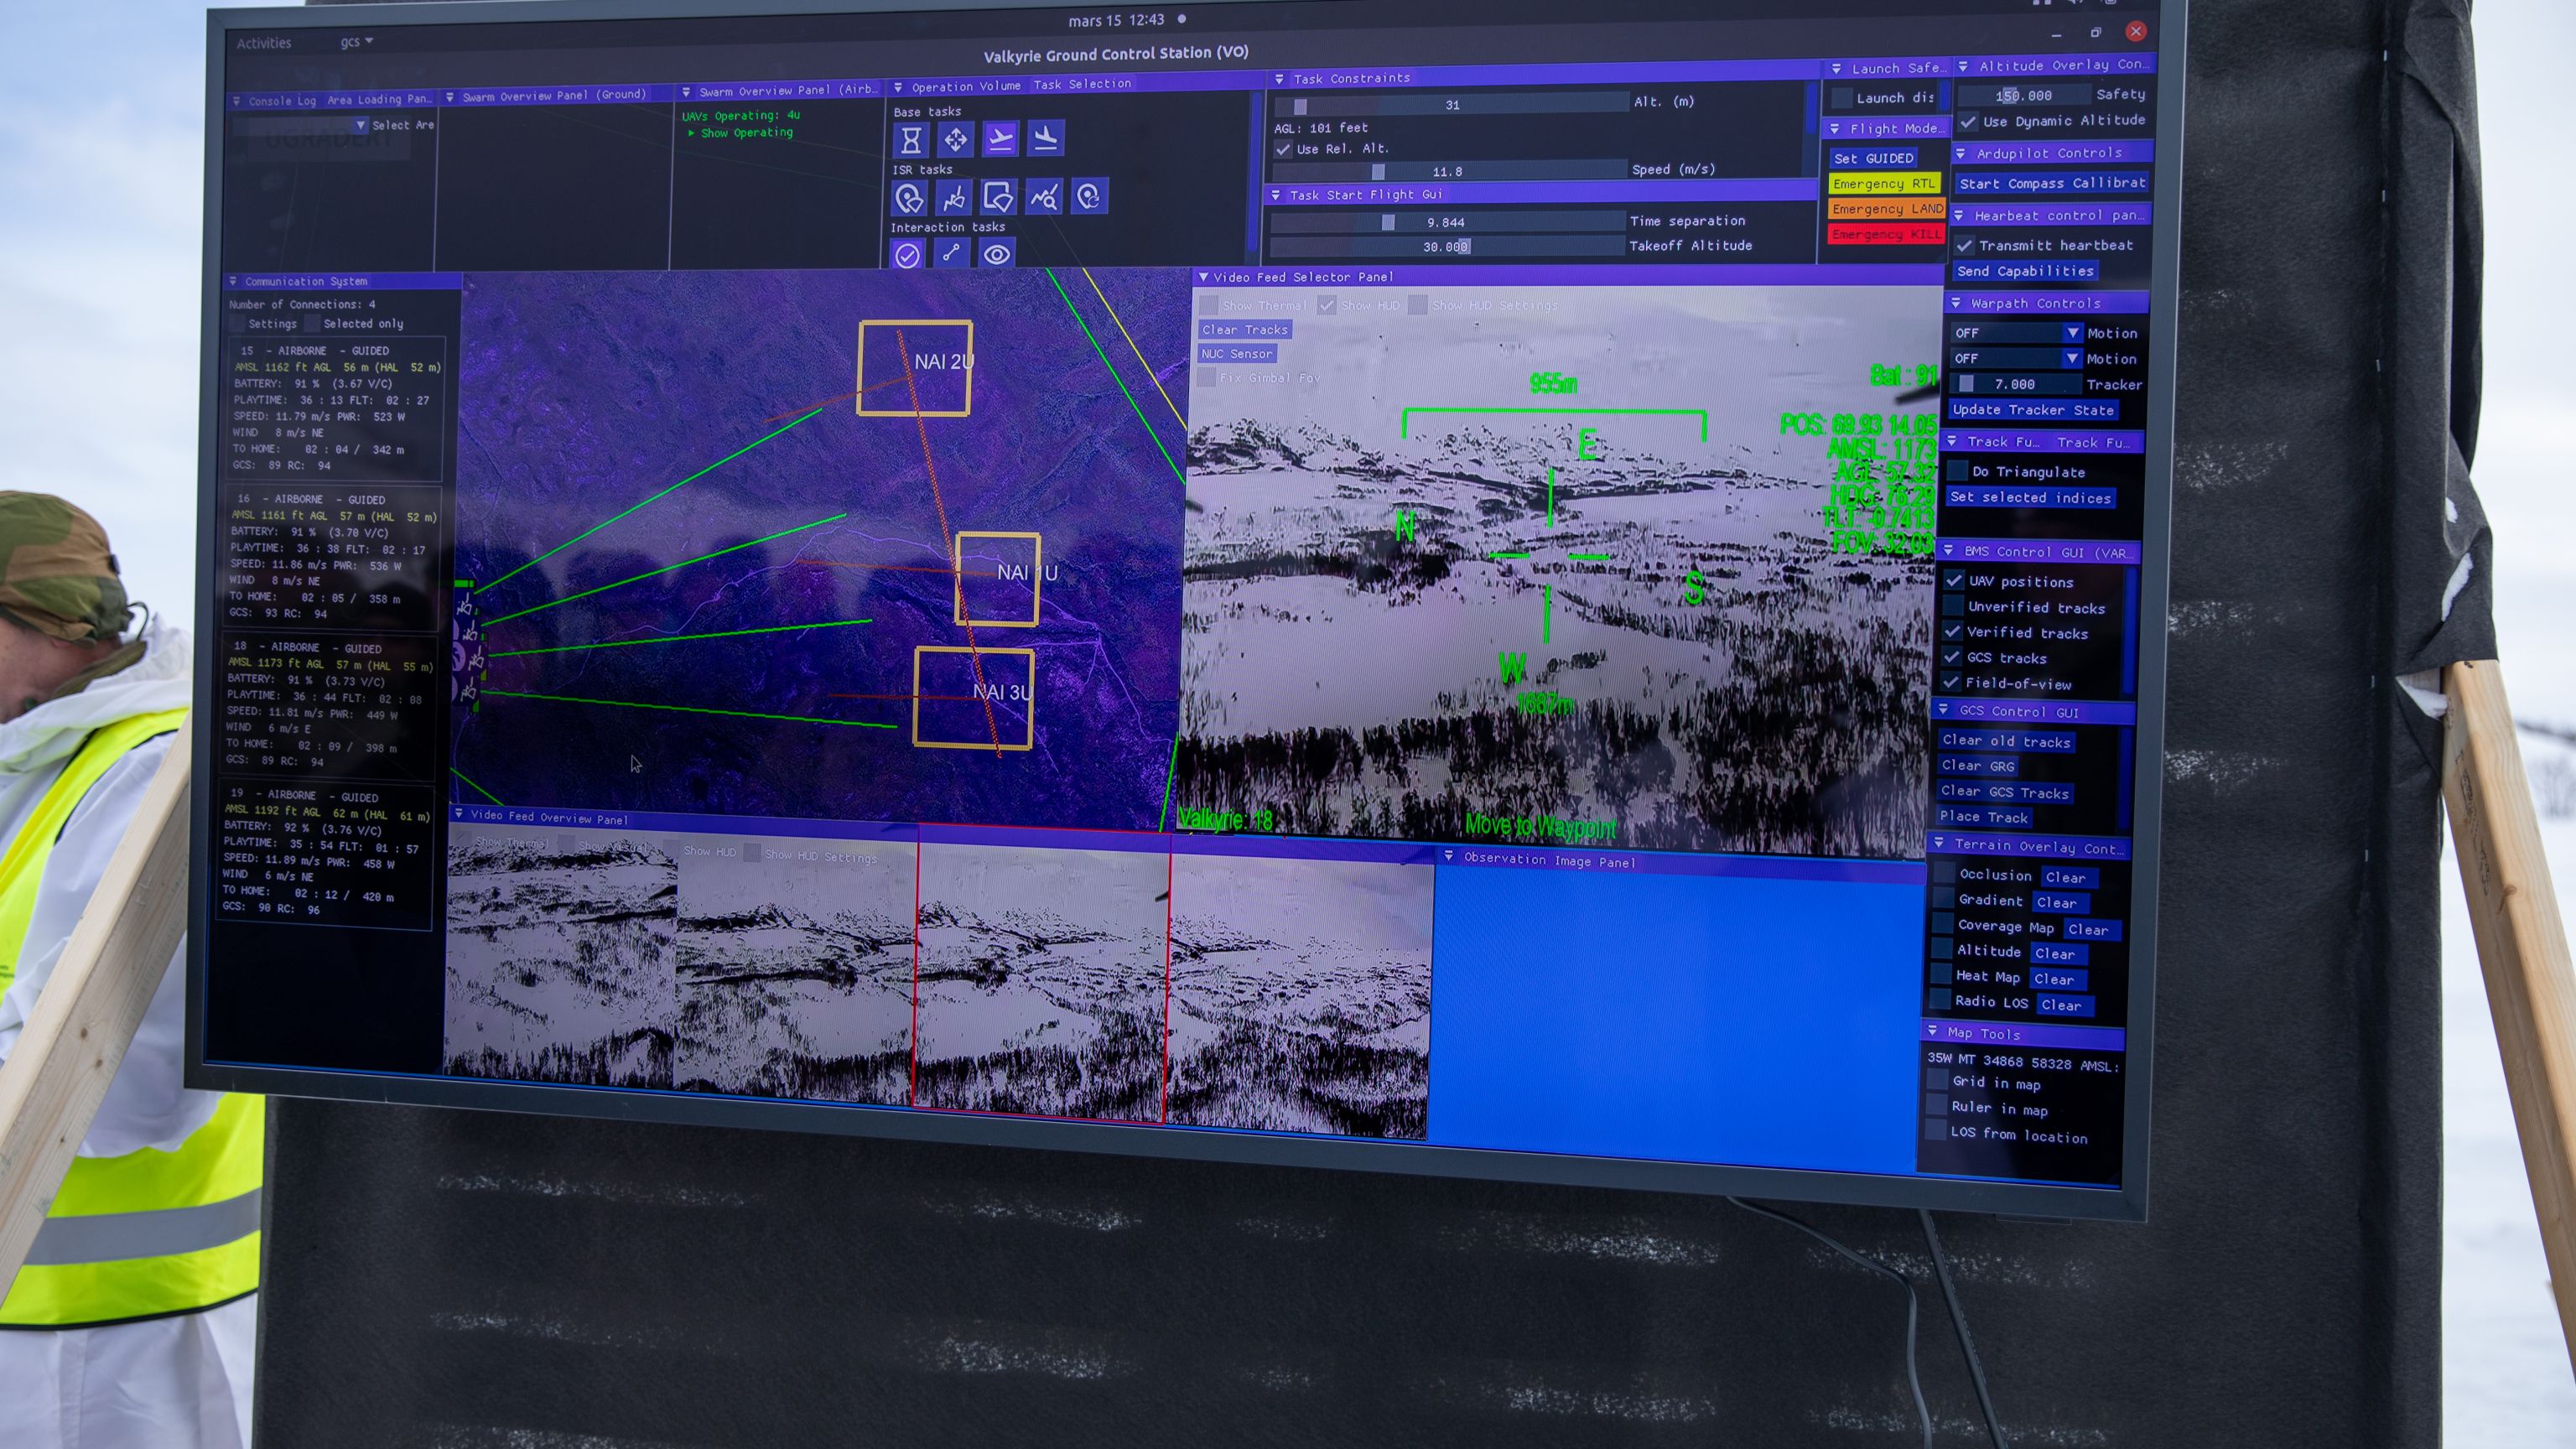The image size is (2576, 1449).
Task: Switch to the Operation Volume tab
Action: [966, 87]
